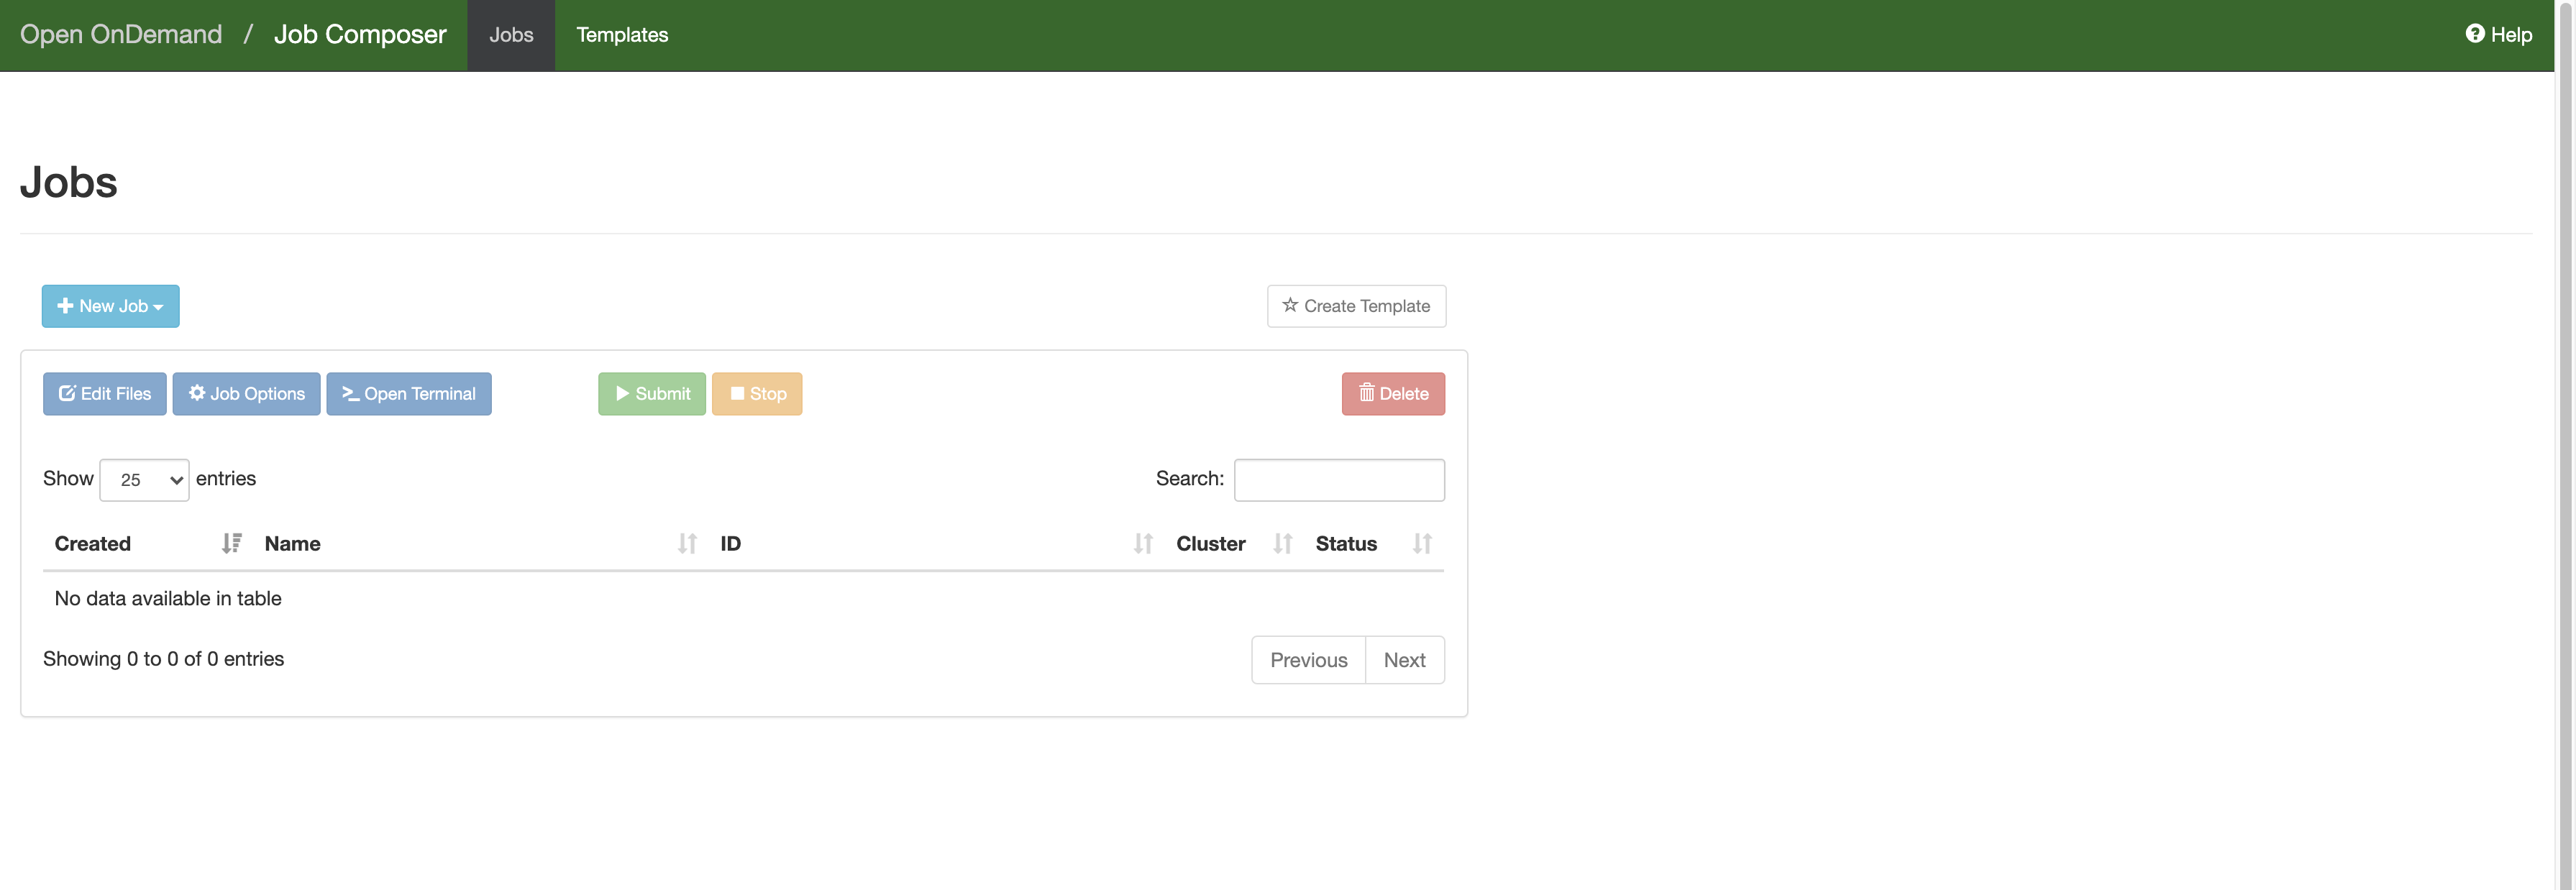Click the Next pagination button
2576x890 pixels.
[1403, 660]
